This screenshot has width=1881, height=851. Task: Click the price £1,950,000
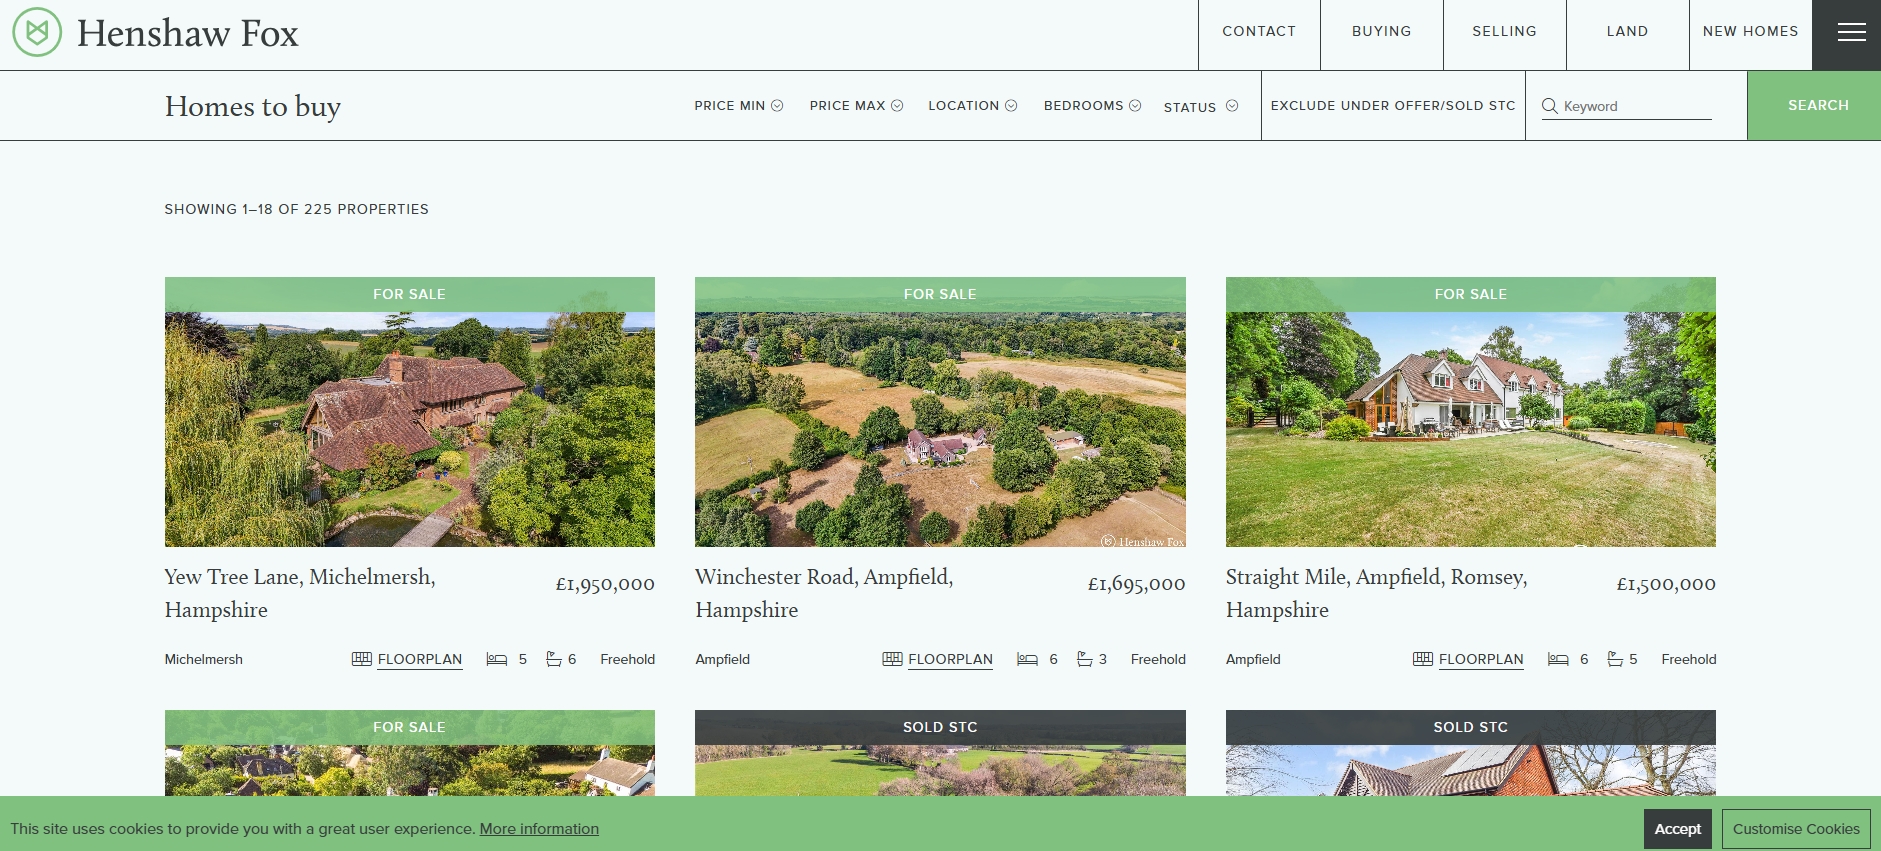click(x=605, y=584)
